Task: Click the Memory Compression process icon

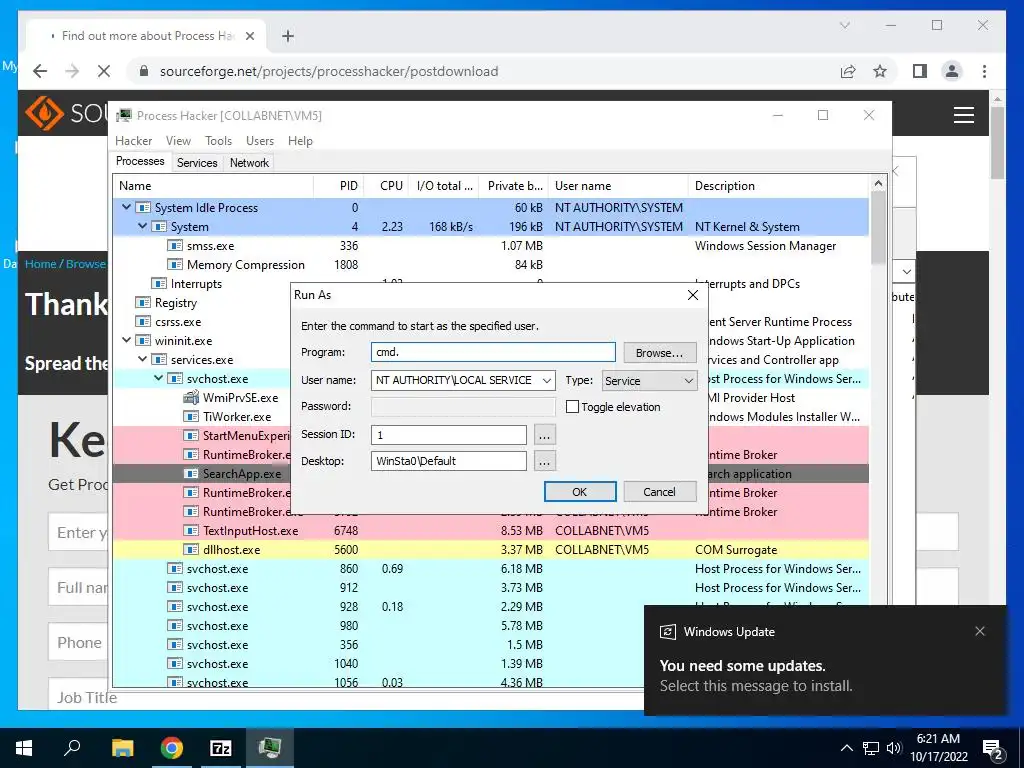Action: tap(174, 264)
